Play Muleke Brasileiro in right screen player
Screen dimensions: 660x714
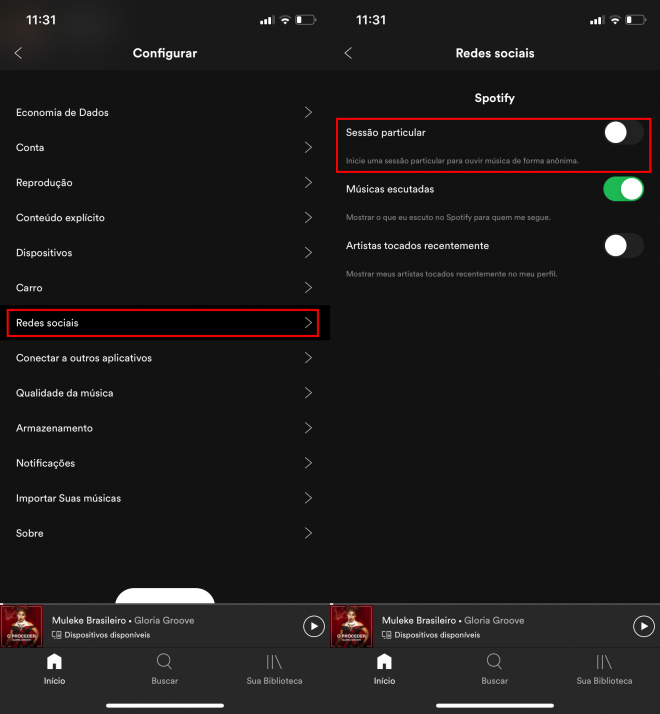click(644, 626)
